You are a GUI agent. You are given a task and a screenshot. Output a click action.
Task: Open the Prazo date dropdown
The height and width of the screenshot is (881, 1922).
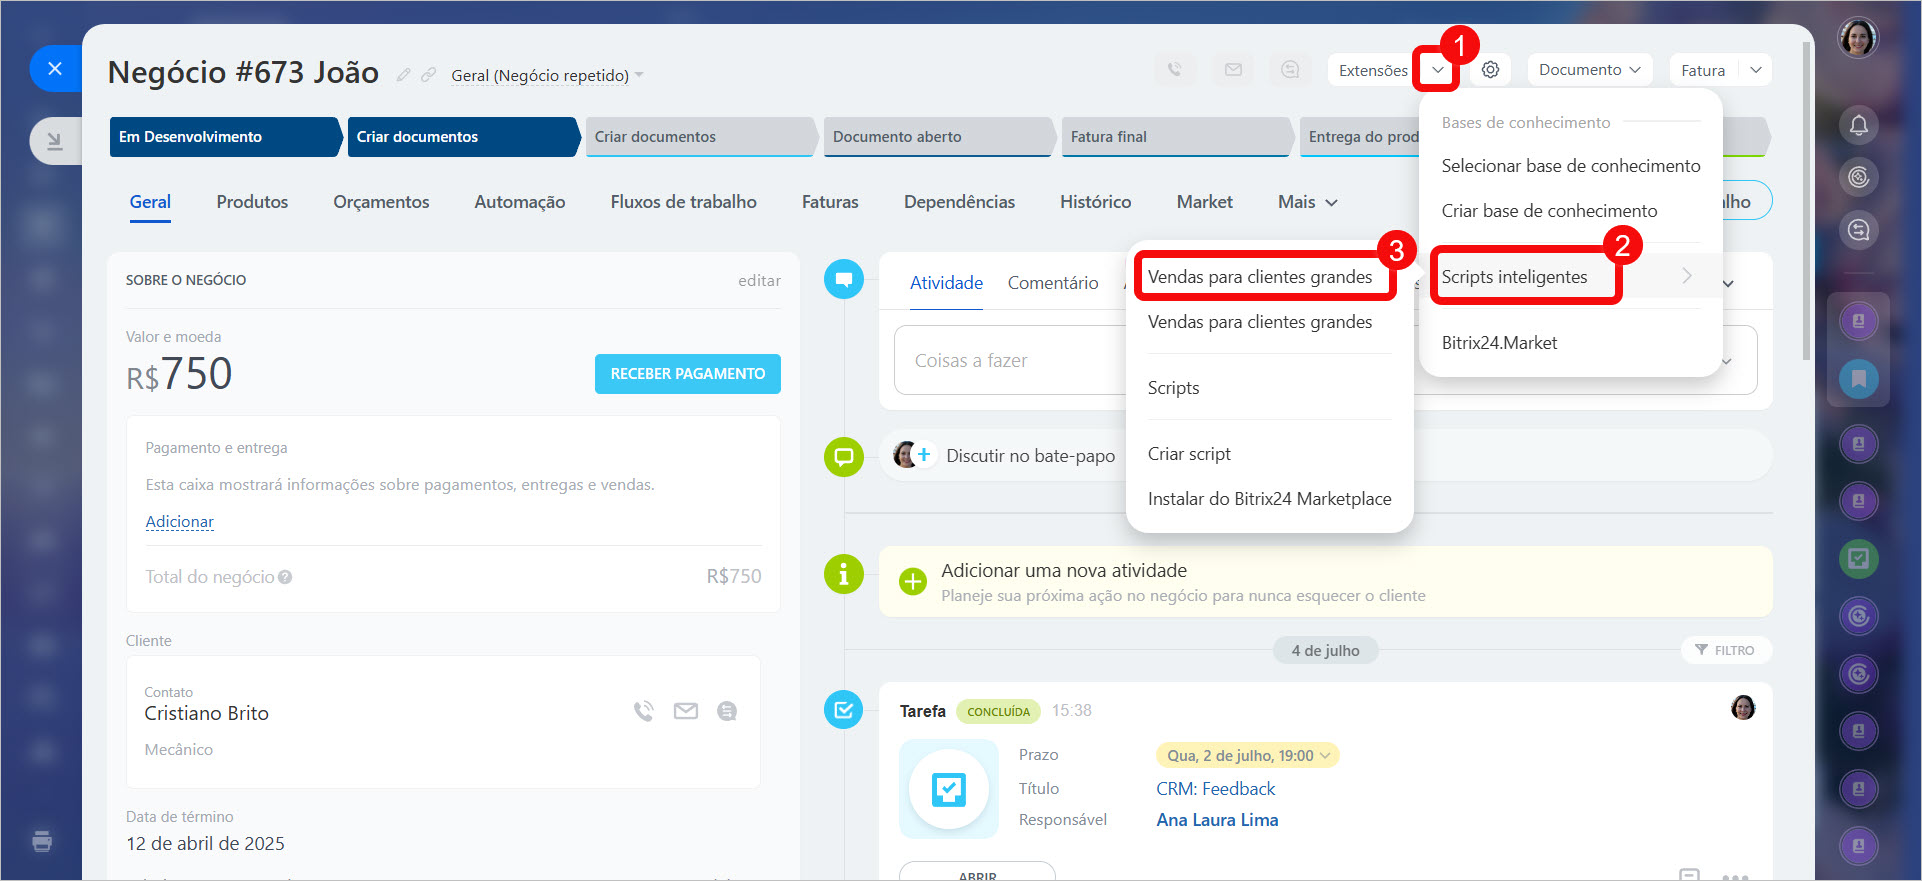coord(1247,755)
